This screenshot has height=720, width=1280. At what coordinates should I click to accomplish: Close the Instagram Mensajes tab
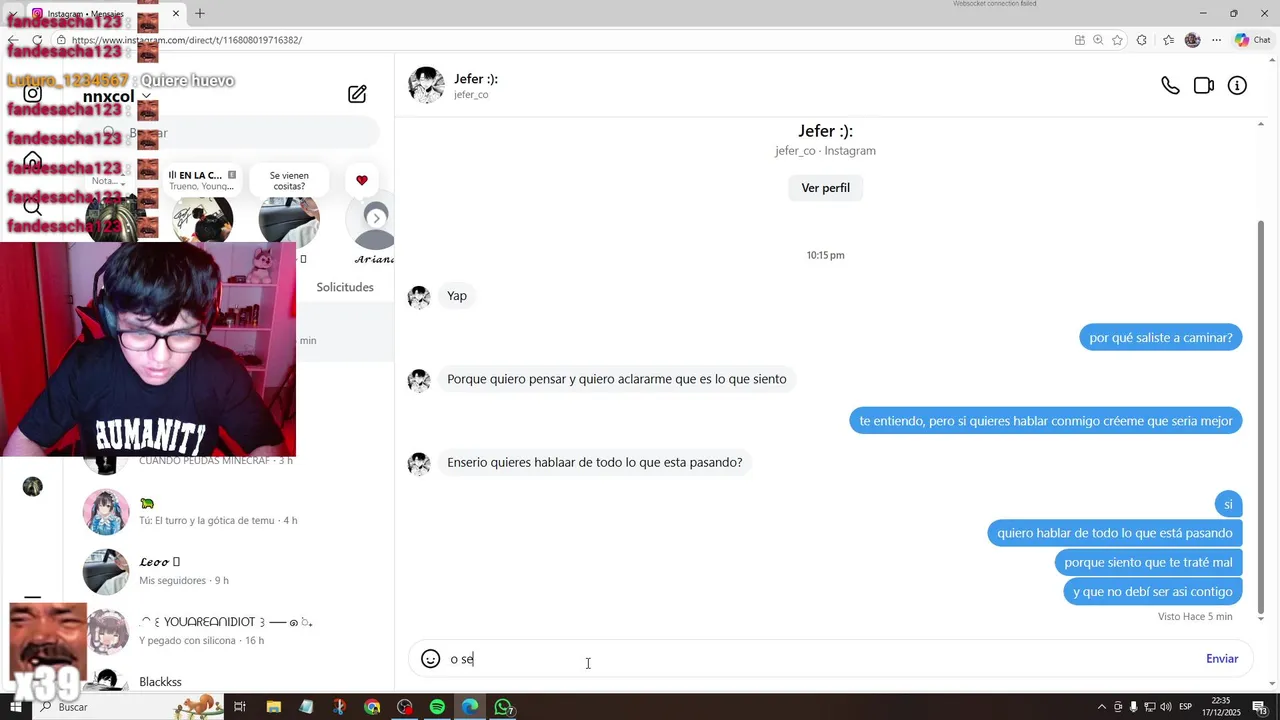click(x=176, y=13)
